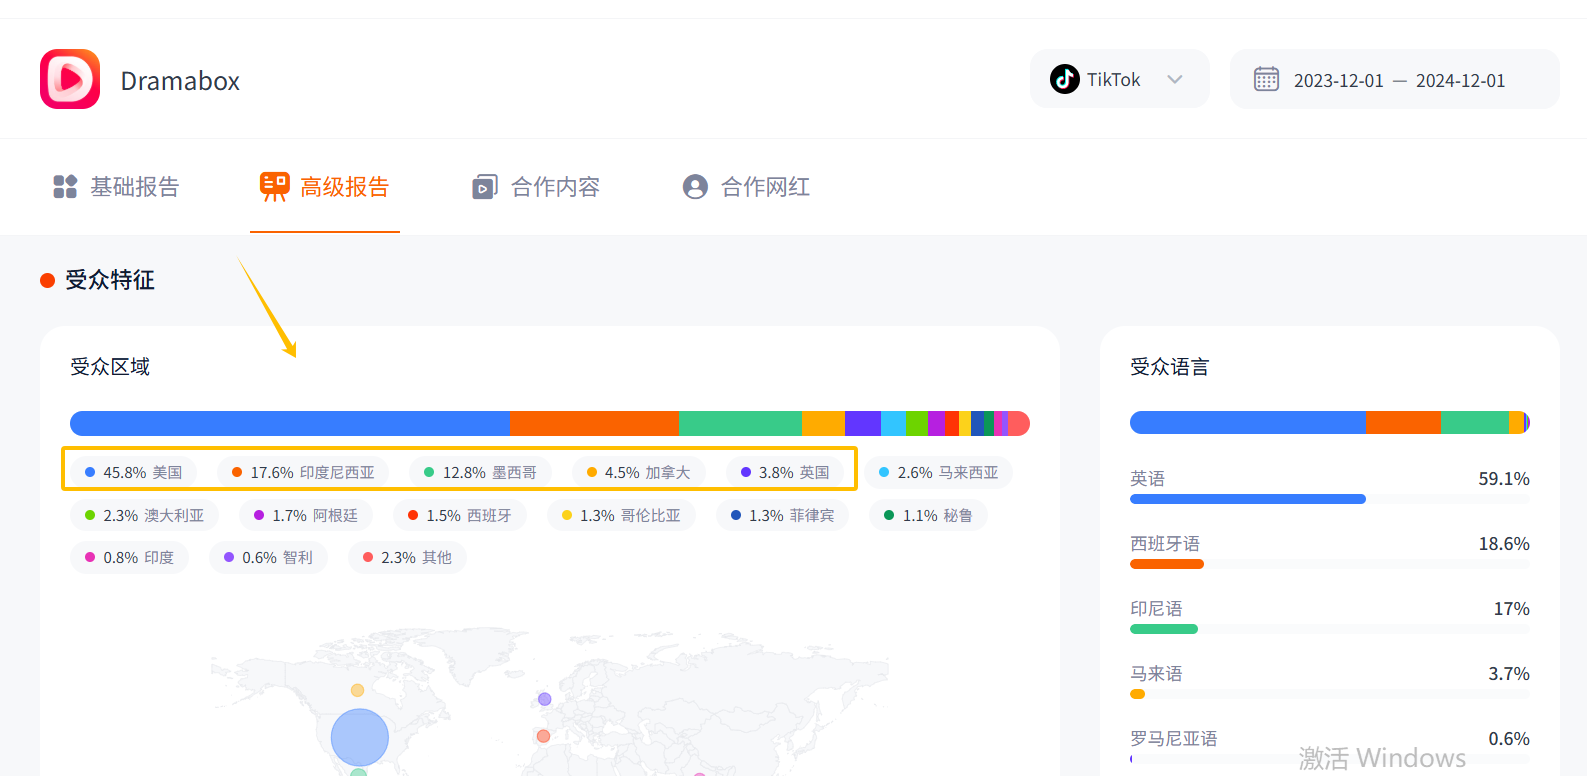The width and height of the screenshot is (1587, 776).
Task: Click the Dramabox app logo icon
Action: 70,79
